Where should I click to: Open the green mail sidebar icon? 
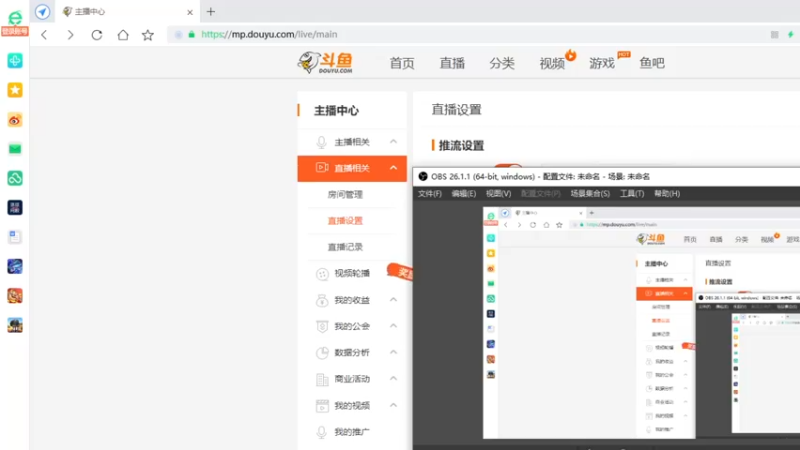pyautogui.click(x=15, y=149)
